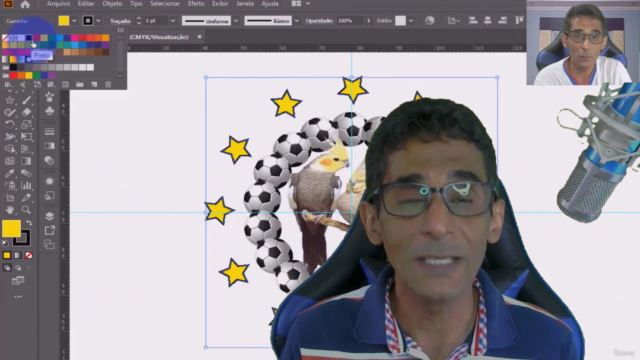Screen dimensions: 640x360
Task: Open the Opacidade panel link
Action: [x=319, y=21]
